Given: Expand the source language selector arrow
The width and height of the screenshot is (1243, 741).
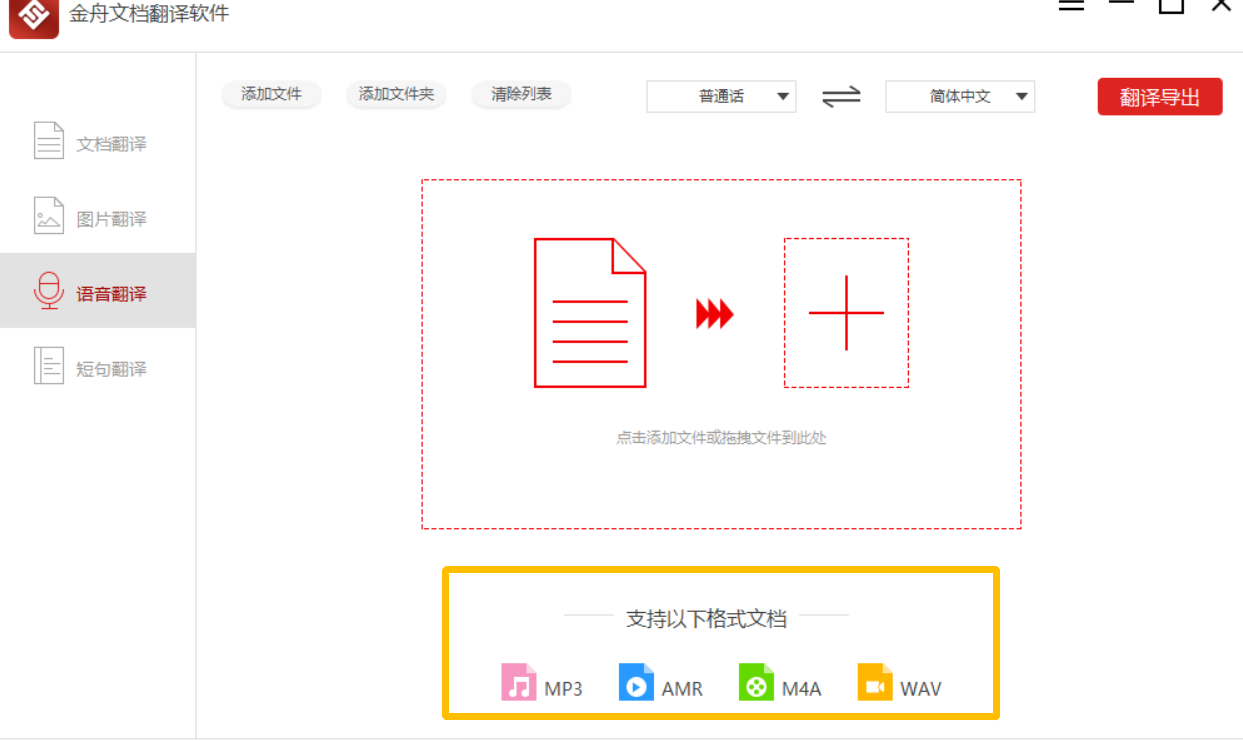Looking at the screenshot, I should tap(783, 95).
